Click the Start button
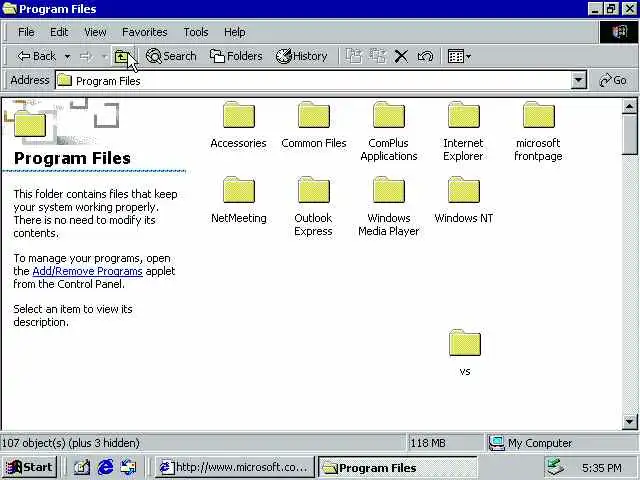Image resolution: width=640 pixels, height=480 pixels. (x=29, y=467)
